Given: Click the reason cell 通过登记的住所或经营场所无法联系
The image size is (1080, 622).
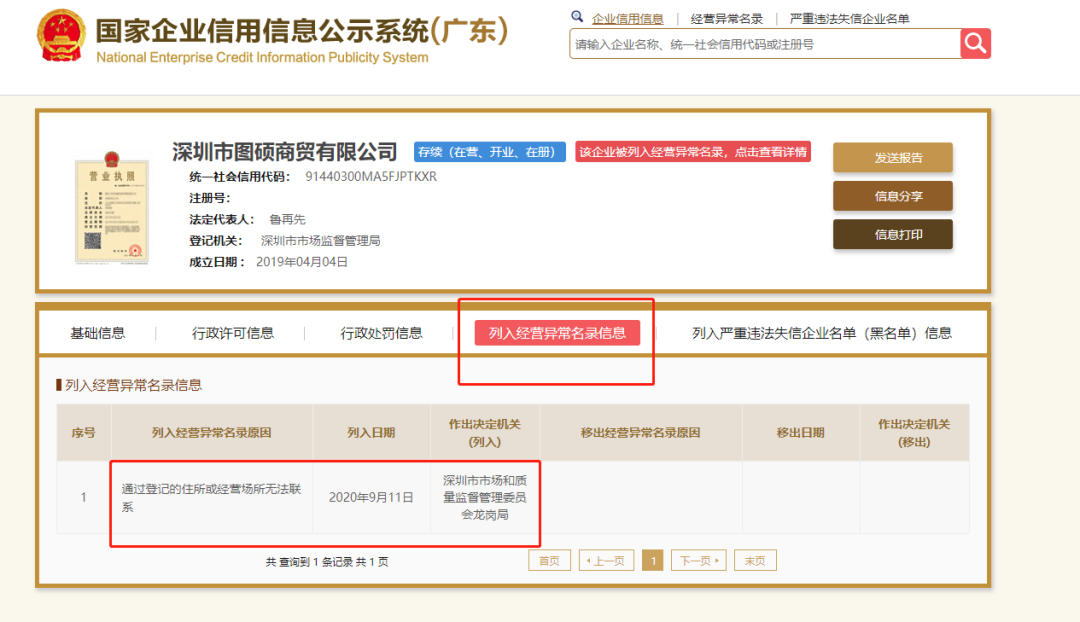Looking at the screenshot, I should (x=211, y=497).
